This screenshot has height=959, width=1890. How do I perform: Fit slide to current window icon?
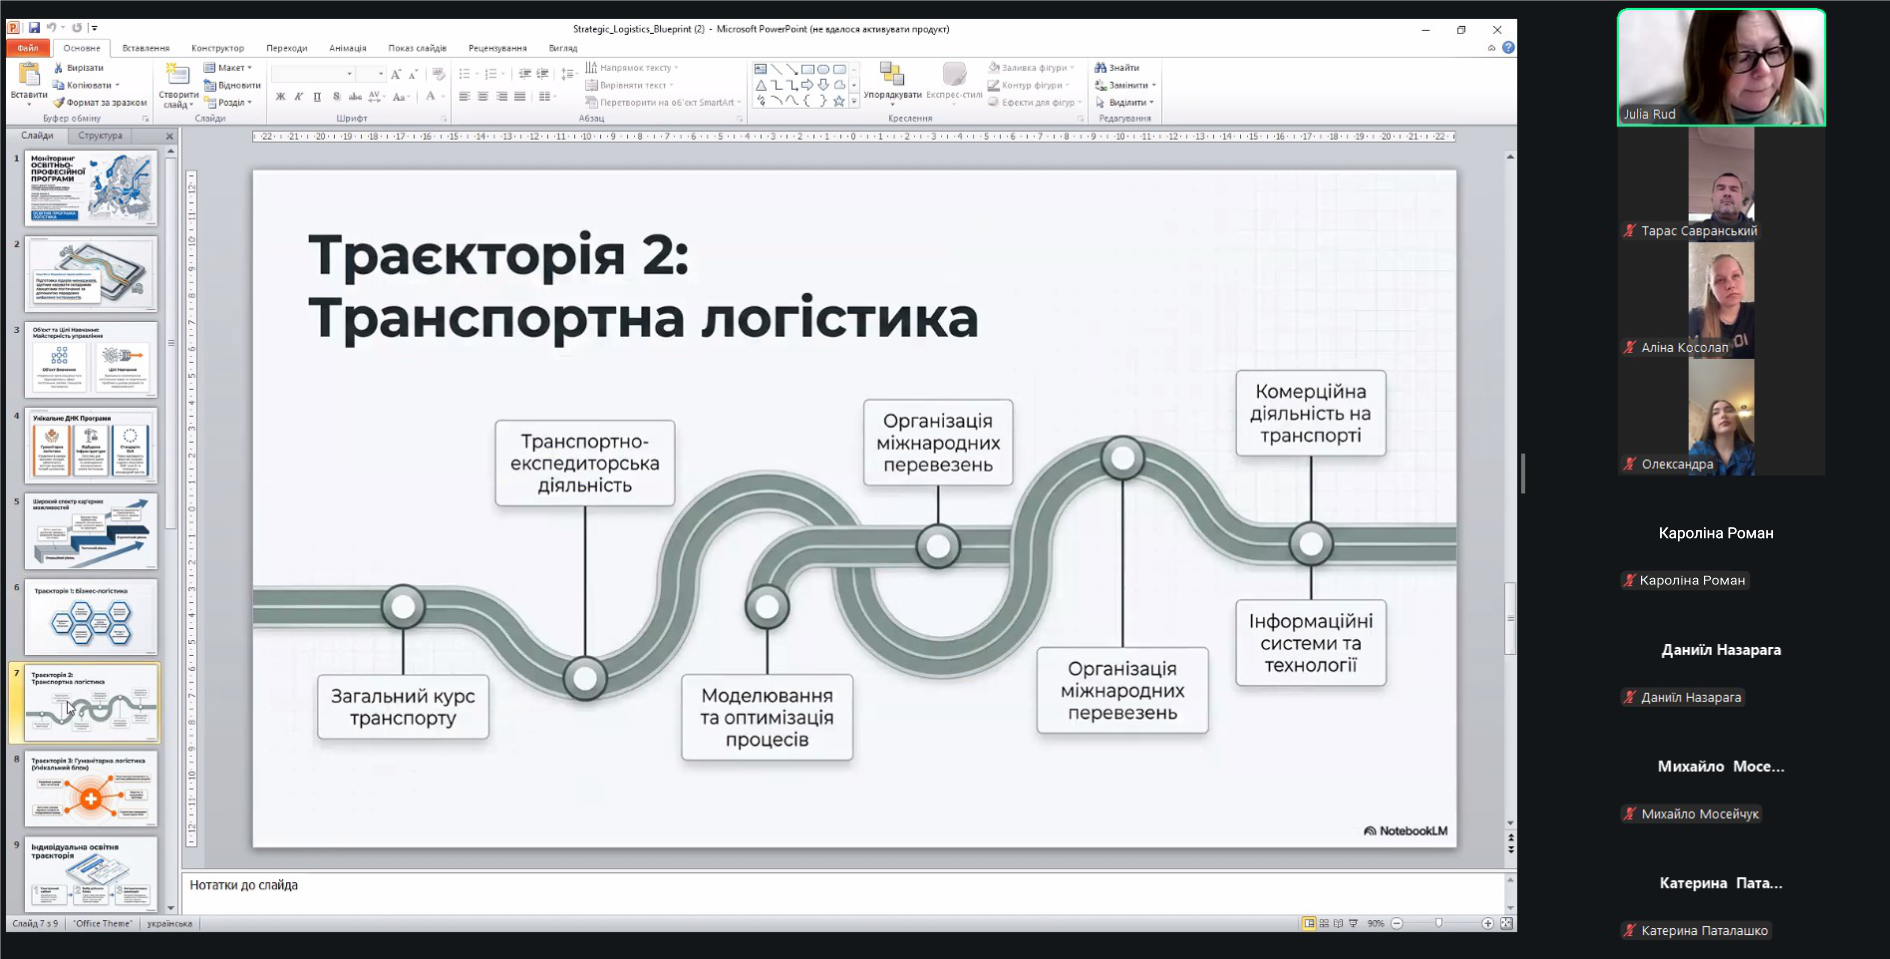coord(1506,923)
